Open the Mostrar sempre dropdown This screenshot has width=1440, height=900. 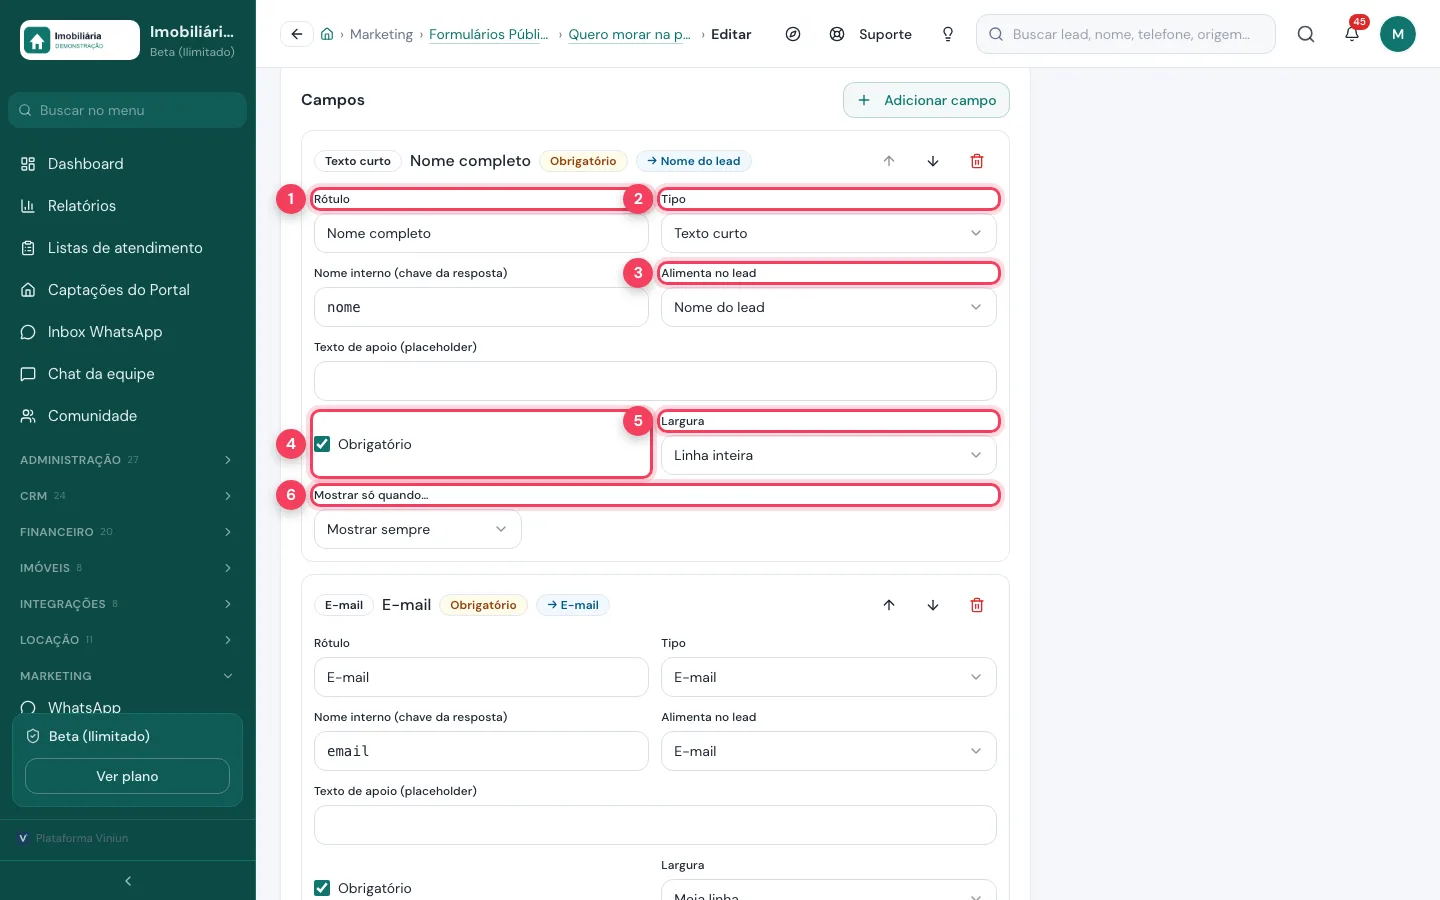[418, 529]
